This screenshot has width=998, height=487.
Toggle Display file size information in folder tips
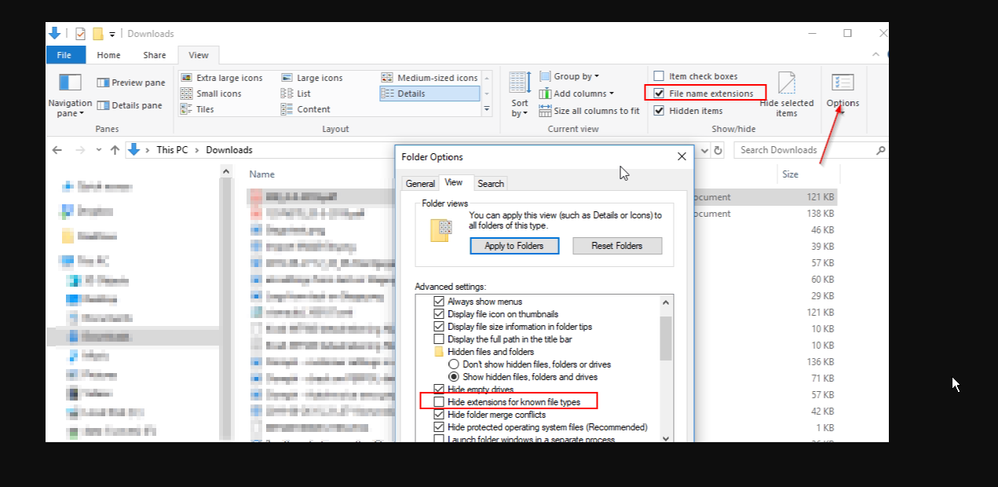[x=439, y=327]
